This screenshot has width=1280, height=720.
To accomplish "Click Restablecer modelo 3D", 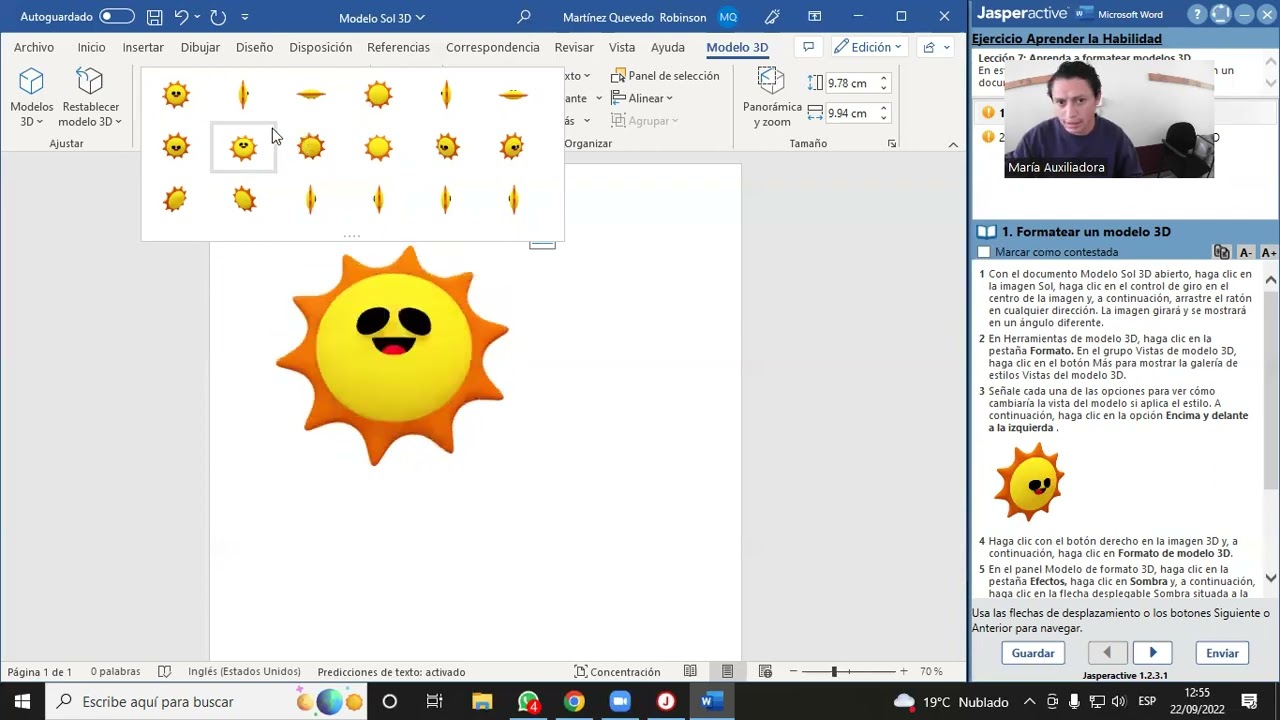I will point(90,98).
